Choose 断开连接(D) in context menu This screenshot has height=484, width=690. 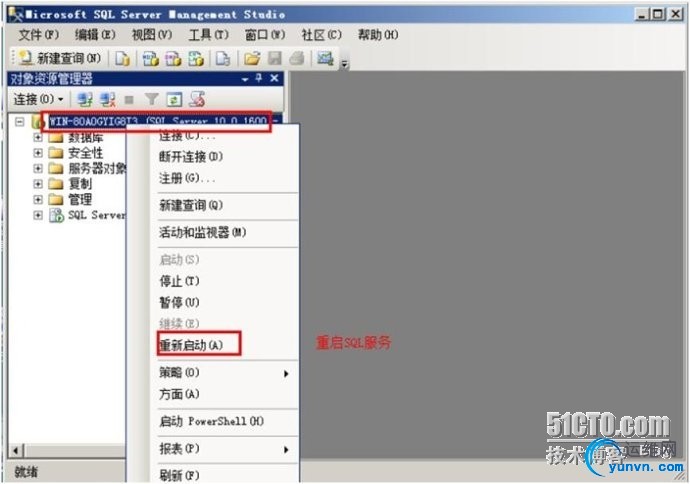(x=224, y=157)
